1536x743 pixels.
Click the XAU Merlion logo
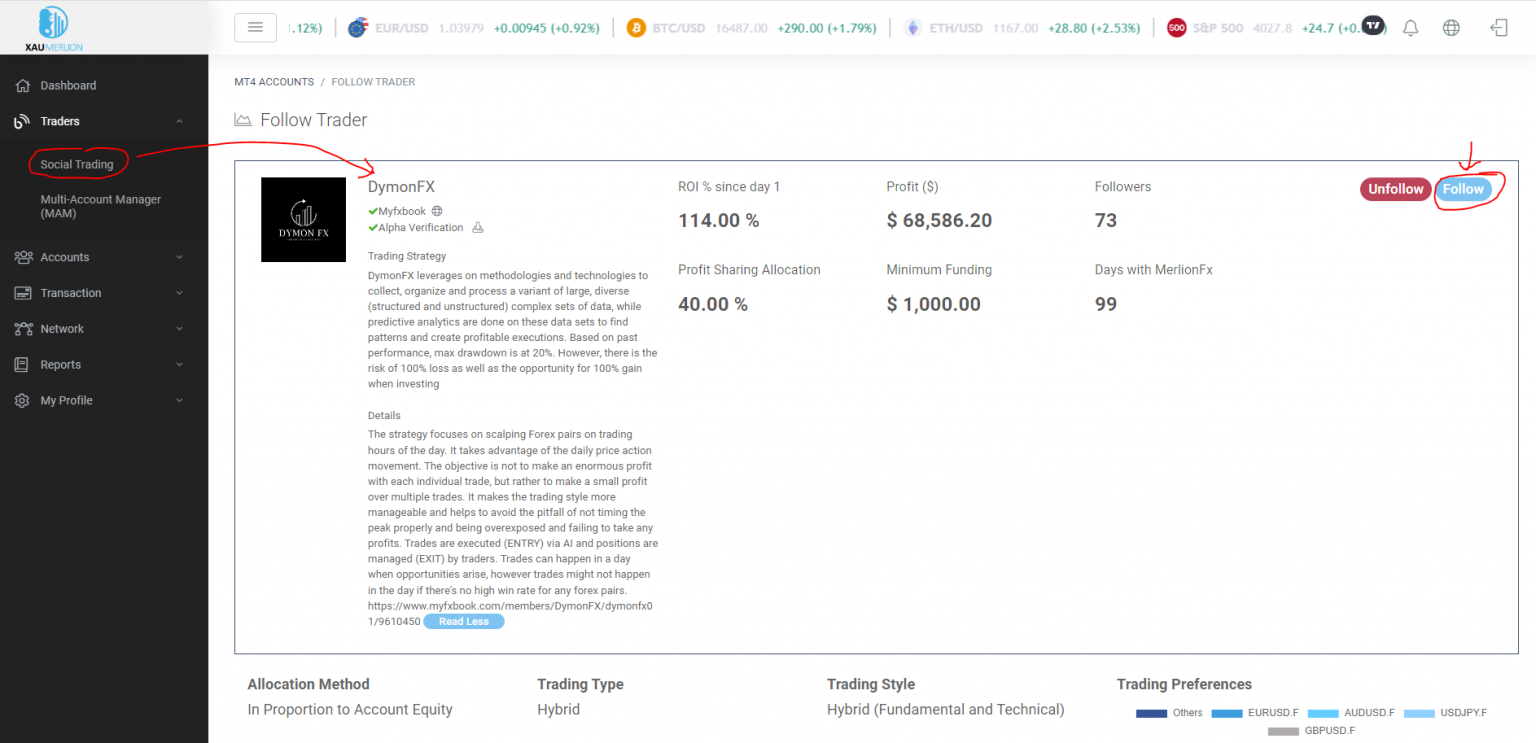click(53, 28)
